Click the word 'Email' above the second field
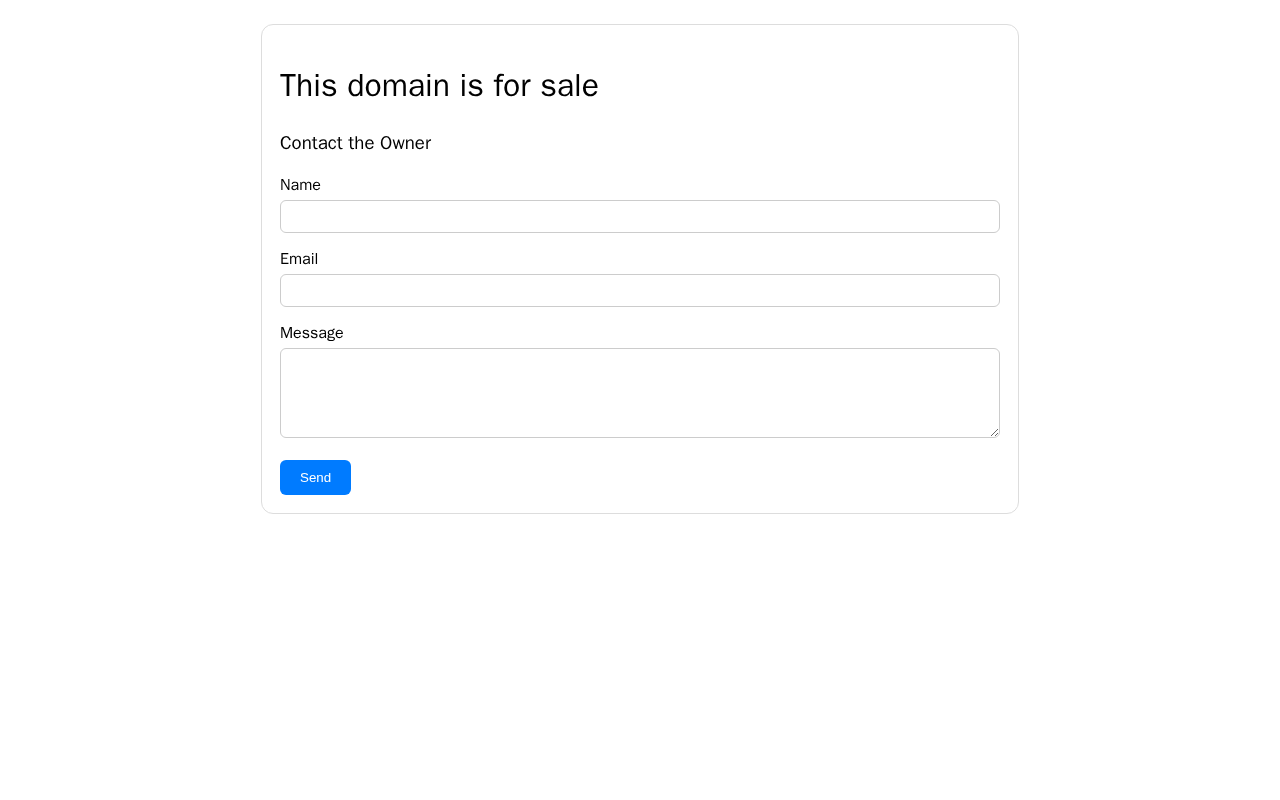Image resolution: width=1280 pixels, height=800 pixels. (x=299, y=259)
